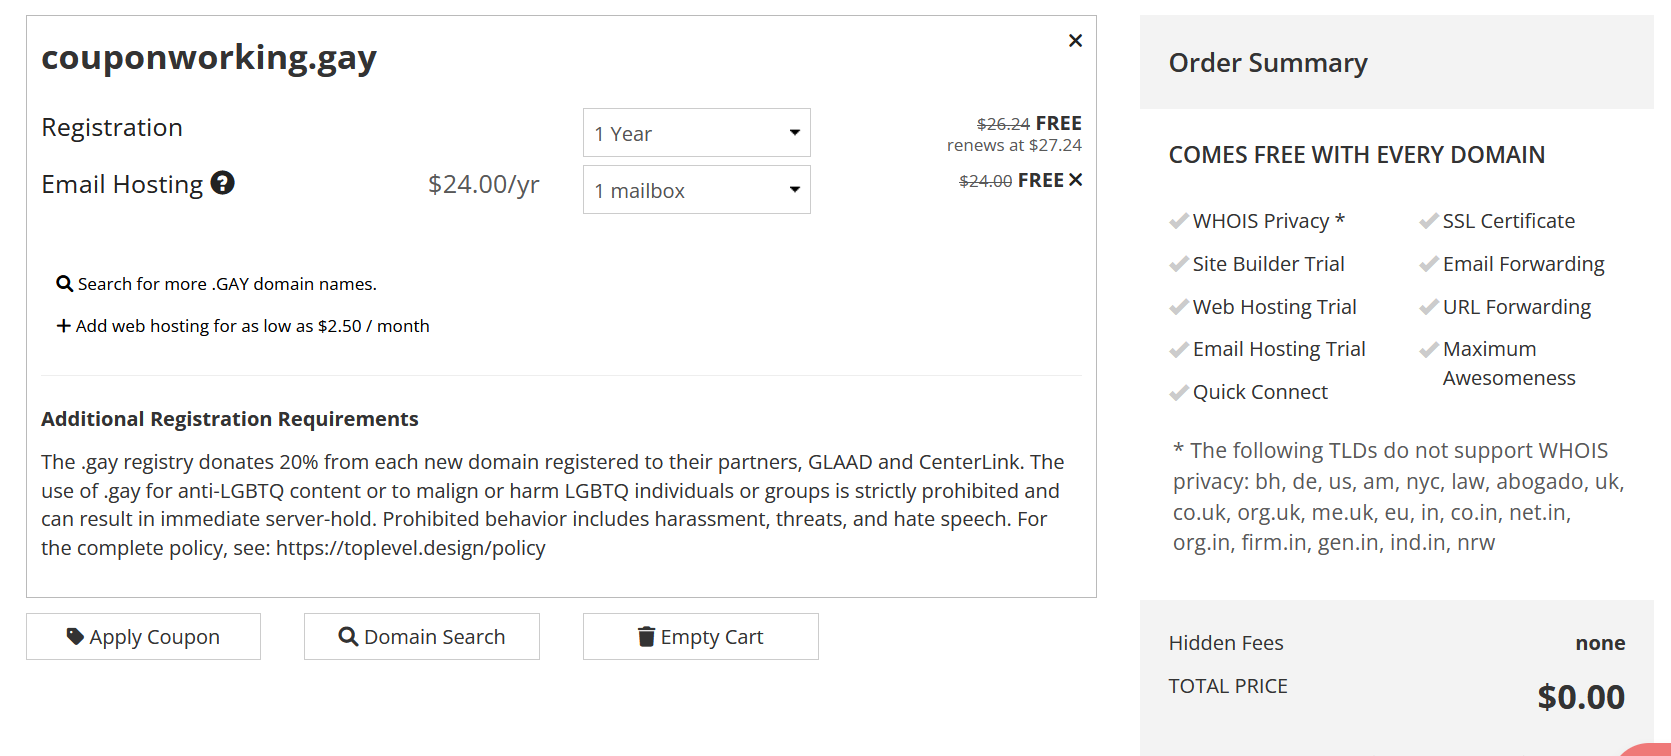Click the Apply Coupon button
This screenshot has height=756, width=1671.
click(x=143, y=636)
